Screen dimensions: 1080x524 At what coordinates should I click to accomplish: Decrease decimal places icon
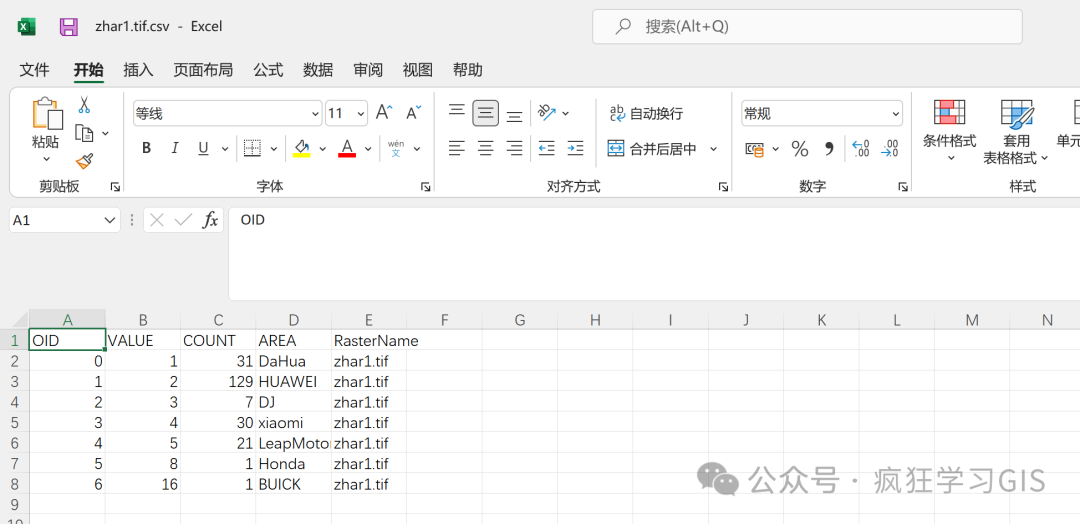point(890,149)
